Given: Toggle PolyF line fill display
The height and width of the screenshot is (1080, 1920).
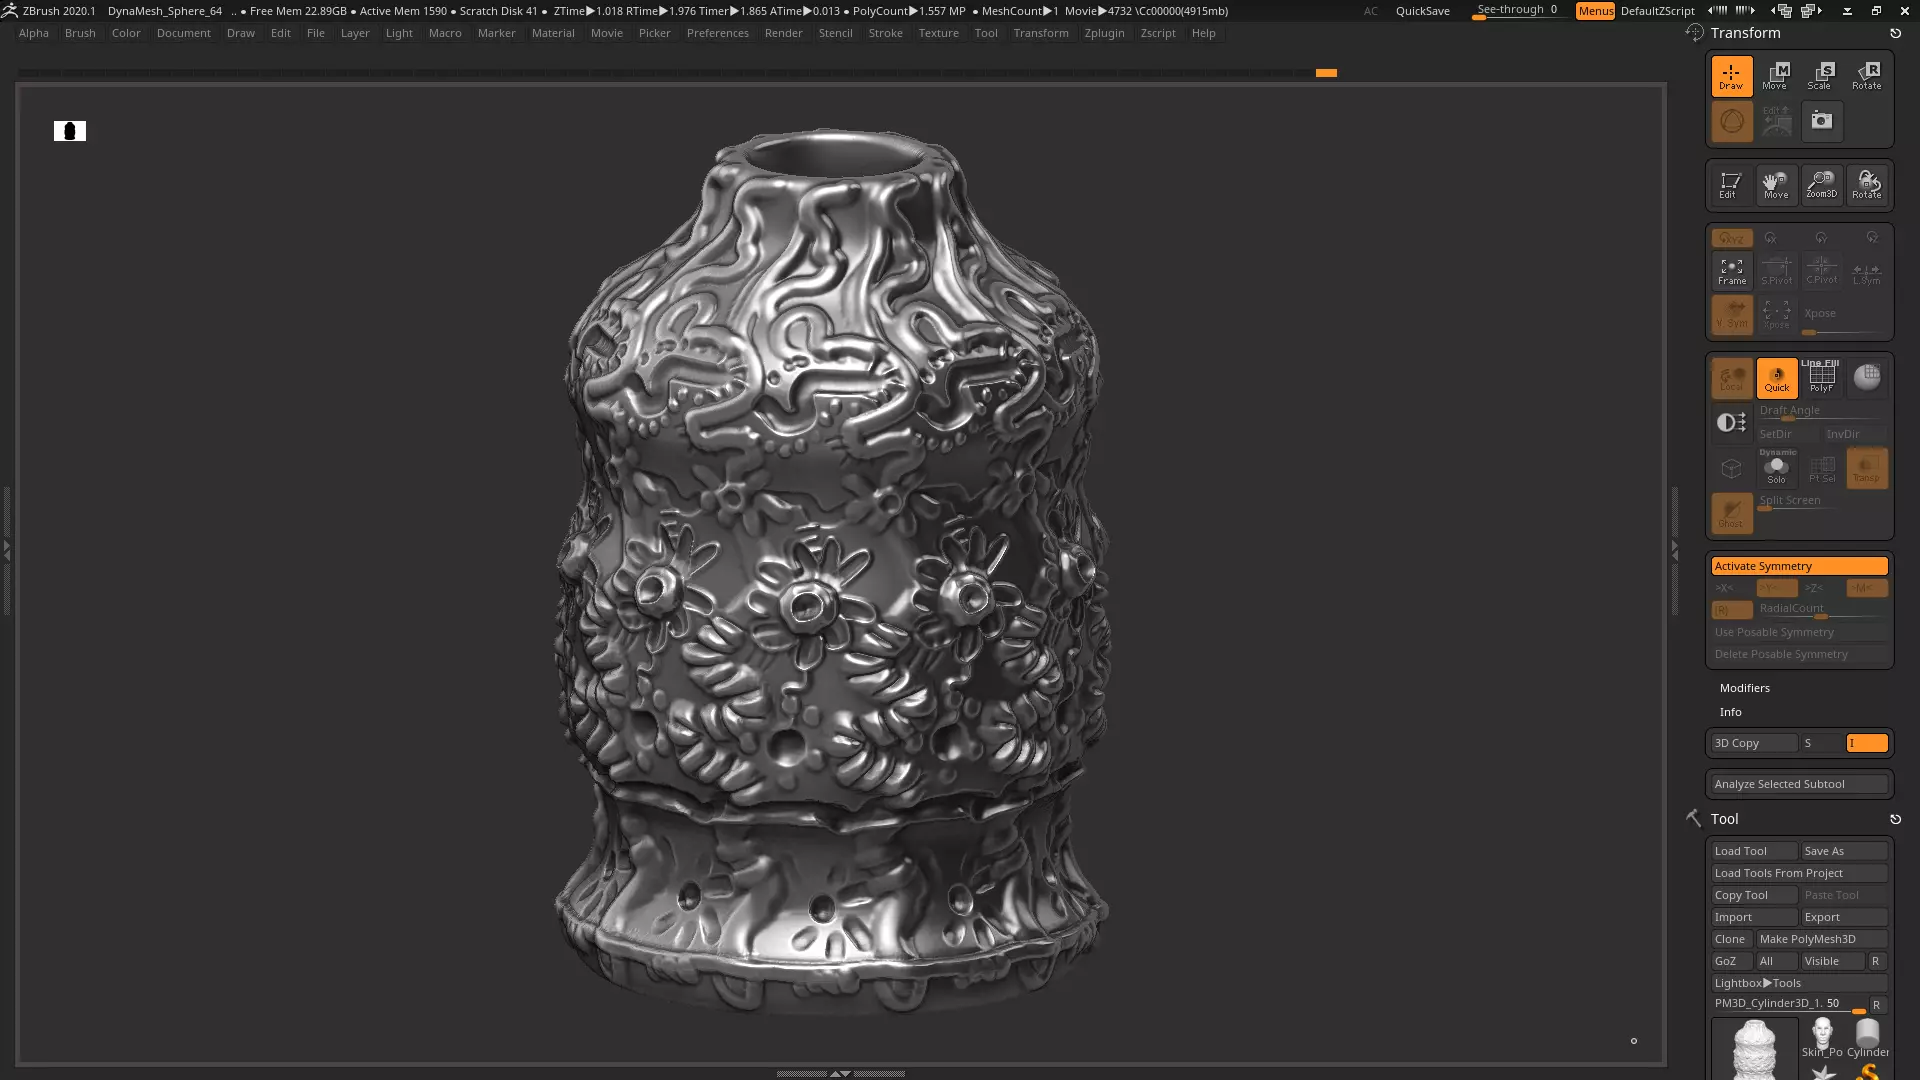Looking at the screenshot, I should click(x=1821, y=377).
